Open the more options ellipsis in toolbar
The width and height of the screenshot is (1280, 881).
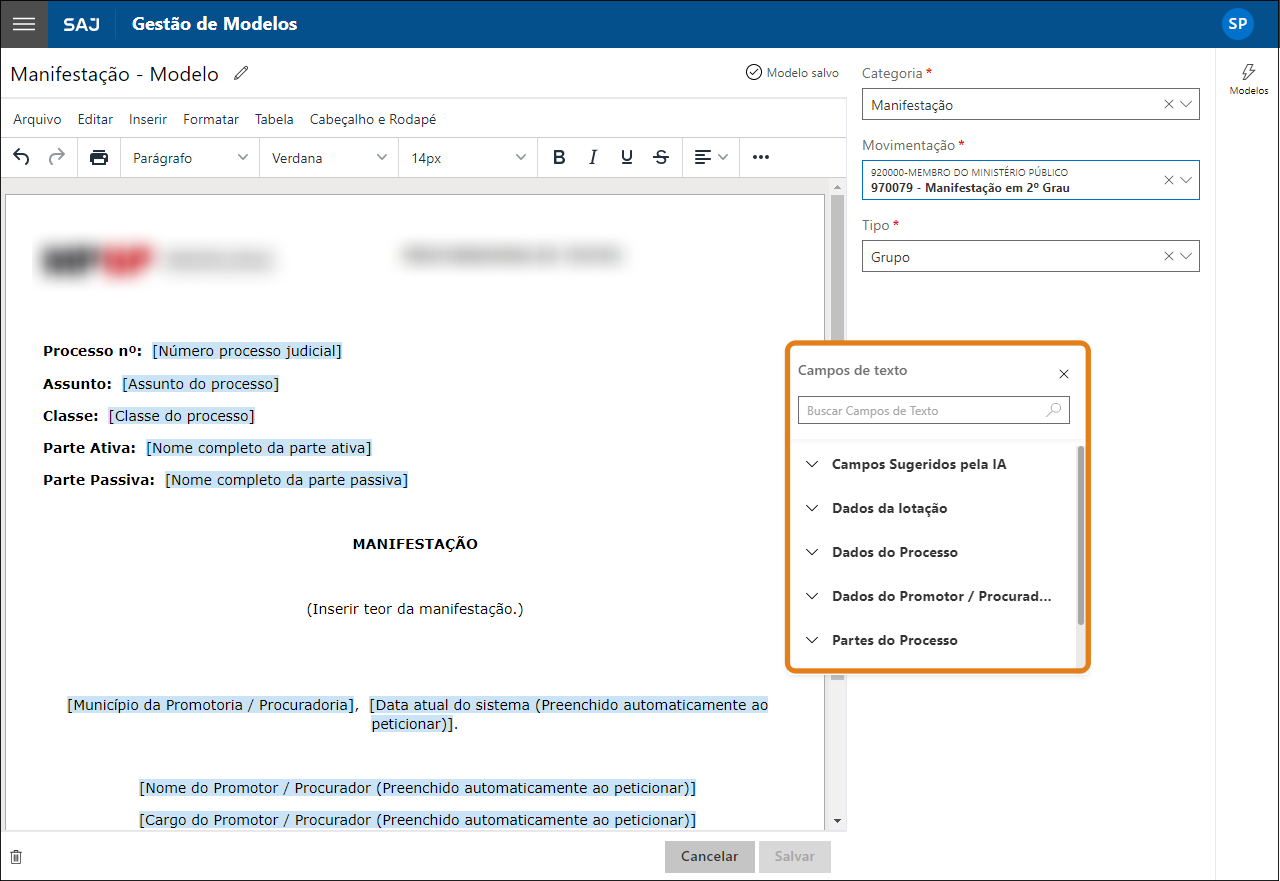[761, 157]
